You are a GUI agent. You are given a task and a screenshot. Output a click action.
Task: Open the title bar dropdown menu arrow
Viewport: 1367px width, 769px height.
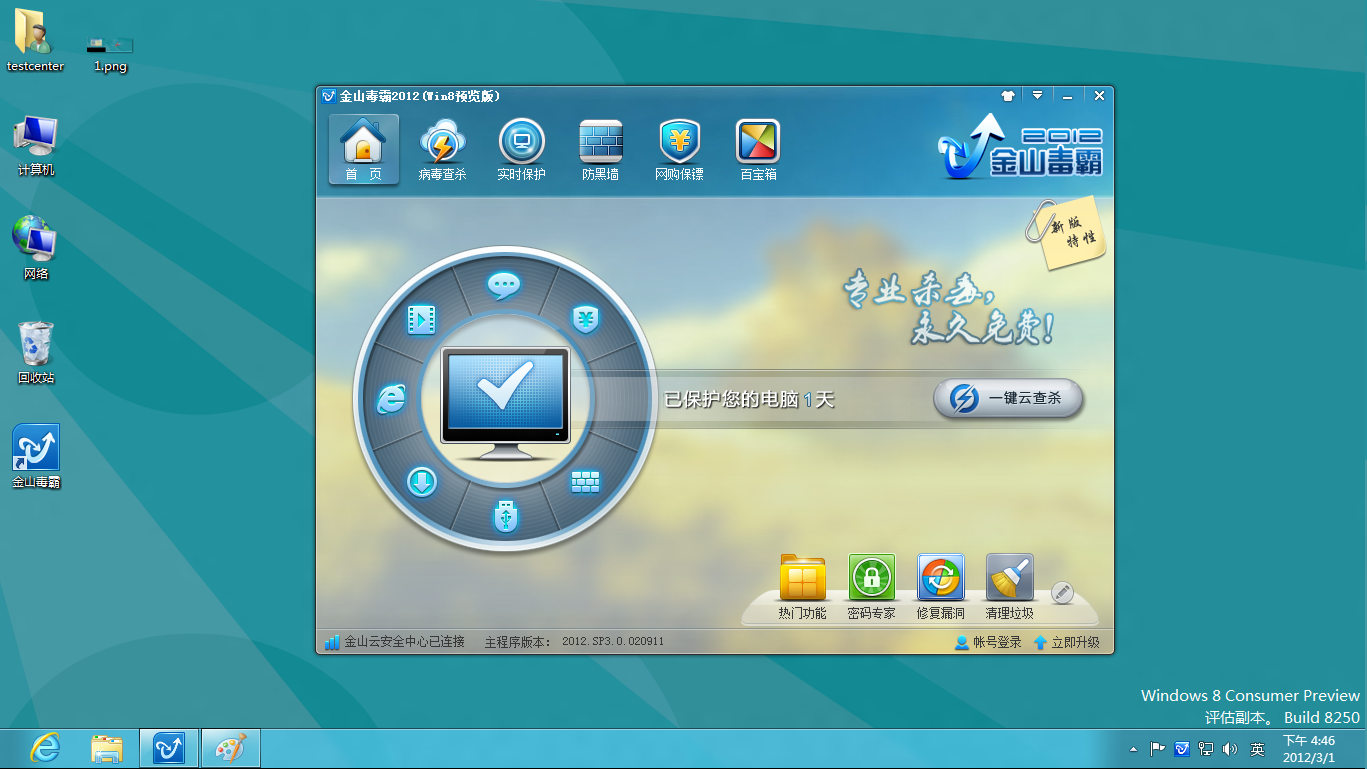(x=1037, y=96)
